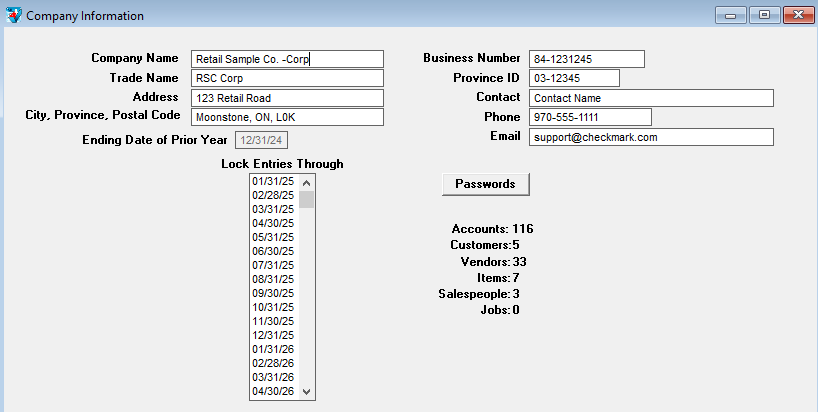
Task: Click the Passwords button
Action: point(485,184)
